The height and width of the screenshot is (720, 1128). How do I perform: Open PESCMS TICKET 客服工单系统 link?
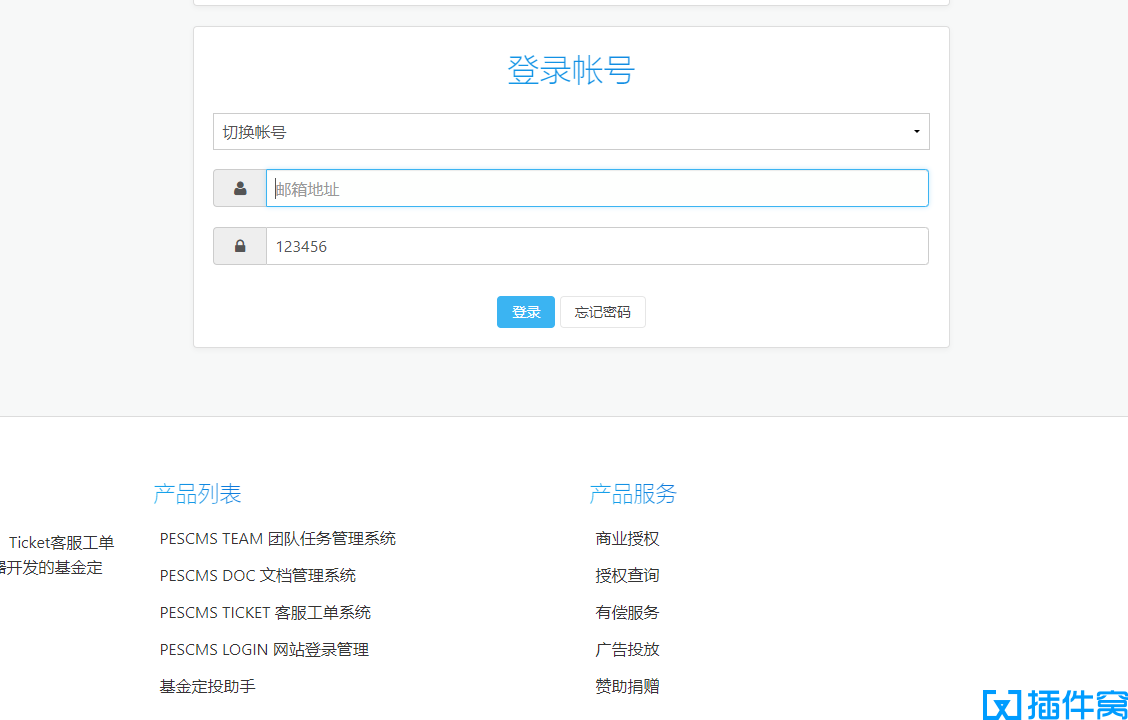265,613
